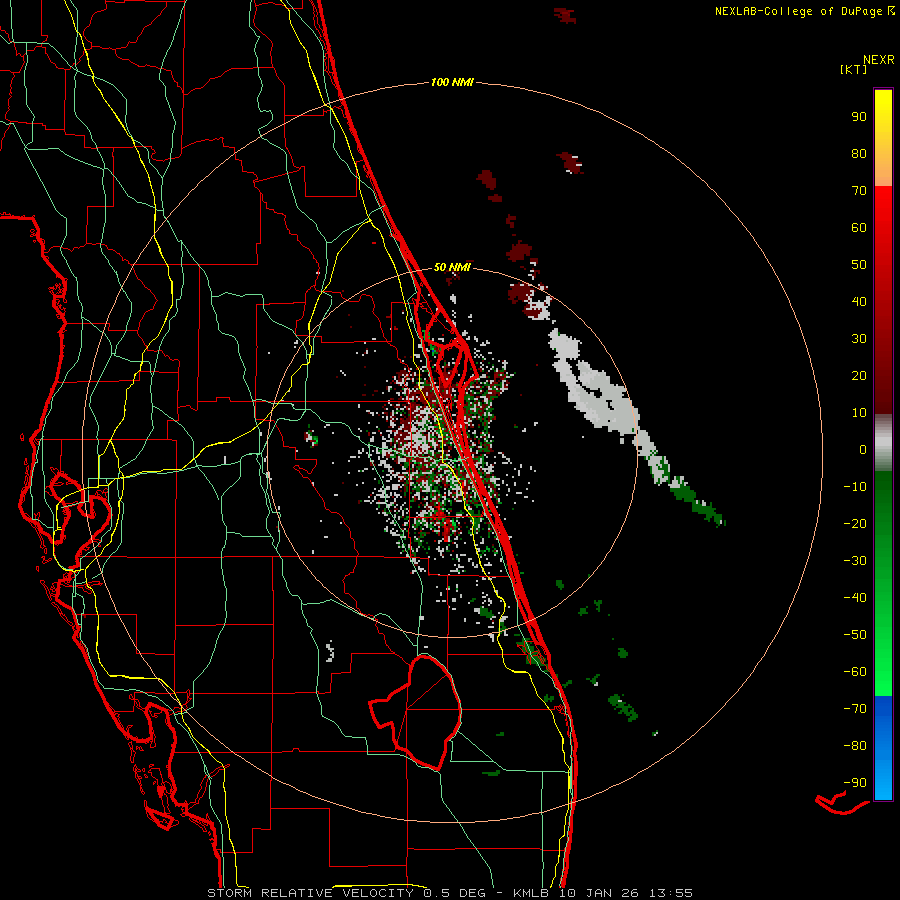
Task: Click the -50 knot scale label
Action: point(855,635)
